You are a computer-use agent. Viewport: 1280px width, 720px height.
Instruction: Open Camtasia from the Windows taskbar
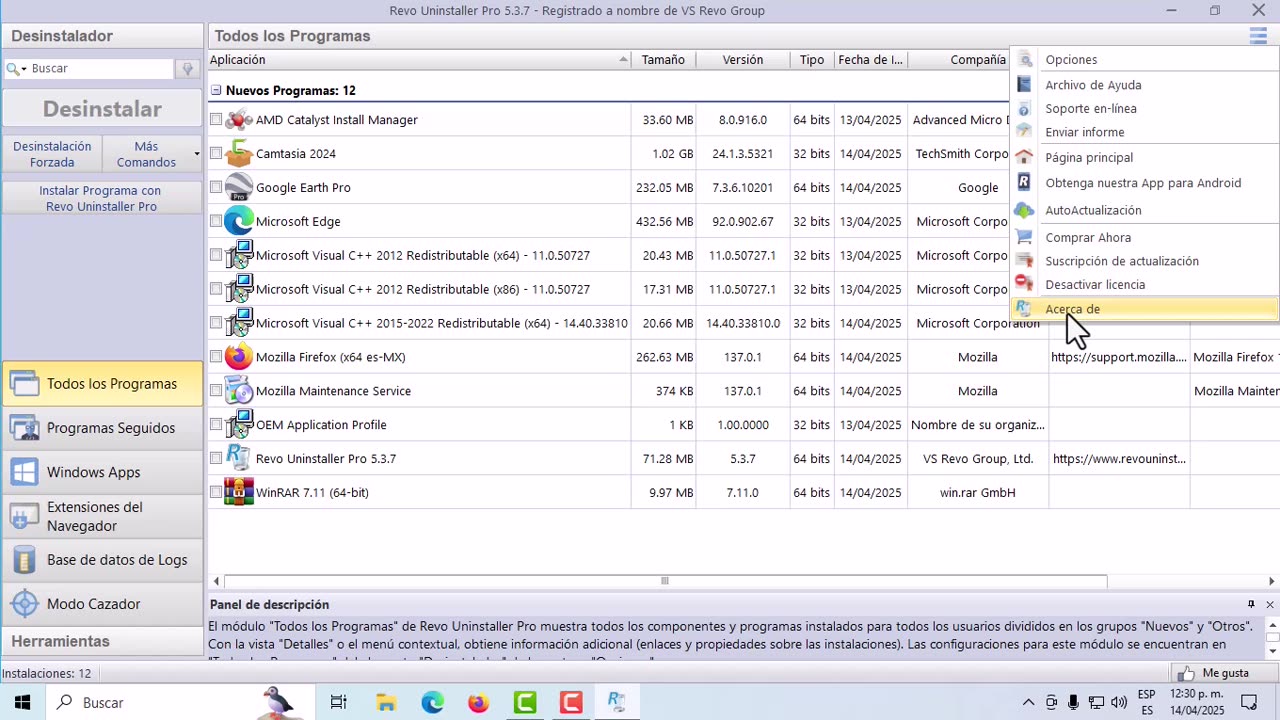(x=571, y=703)
